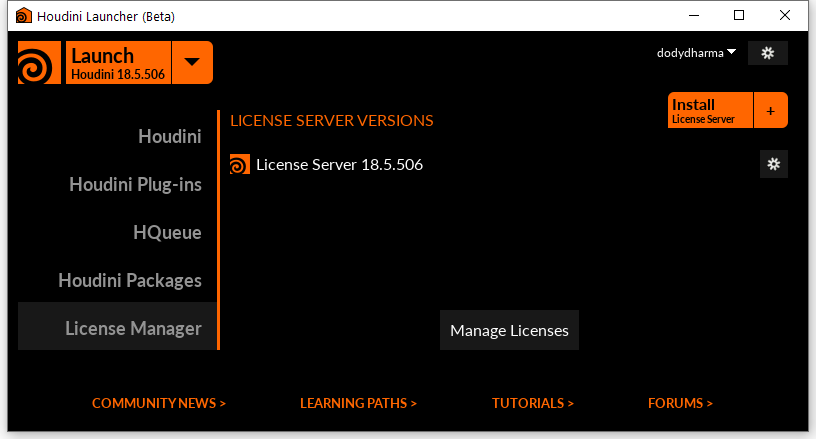Visit the Learning Paths link
This screenshot has height=439, width=816.
358,403
